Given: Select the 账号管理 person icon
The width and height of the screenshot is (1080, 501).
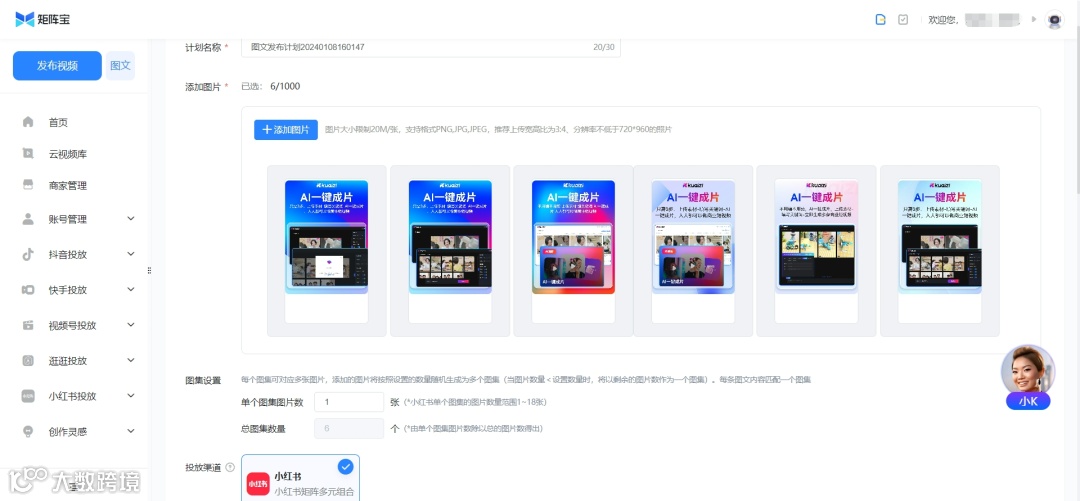Looking at the screenshot, I should (28, 219).
